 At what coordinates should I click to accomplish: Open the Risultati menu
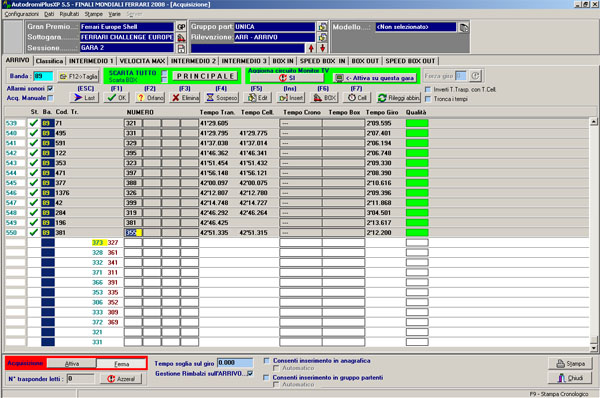tap(69, 14)
